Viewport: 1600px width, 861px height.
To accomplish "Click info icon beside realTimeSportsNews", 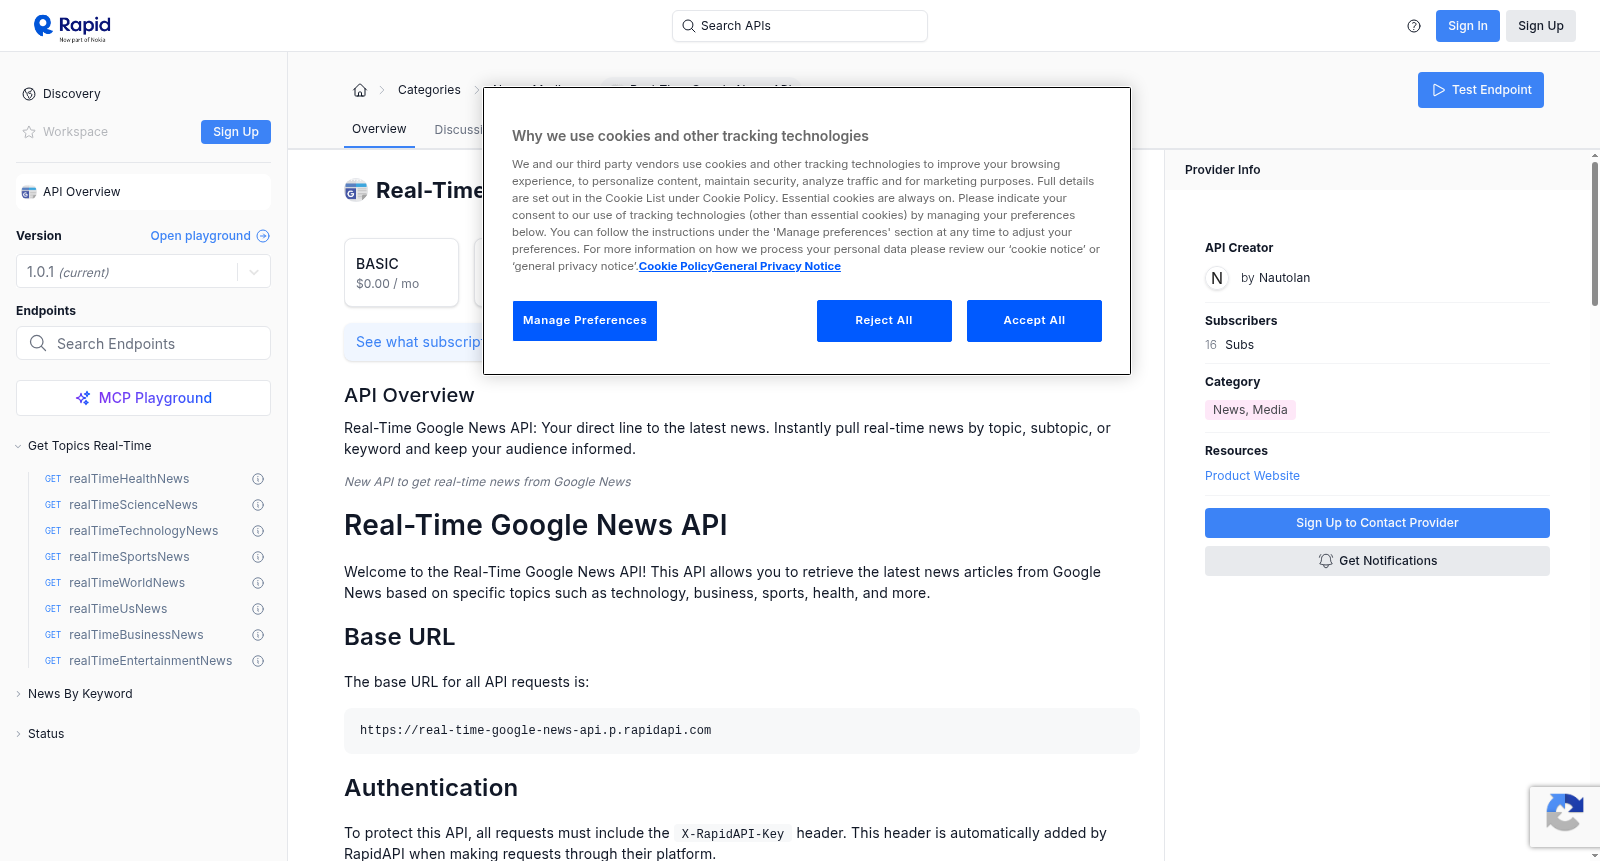I will tap(258, 557).
